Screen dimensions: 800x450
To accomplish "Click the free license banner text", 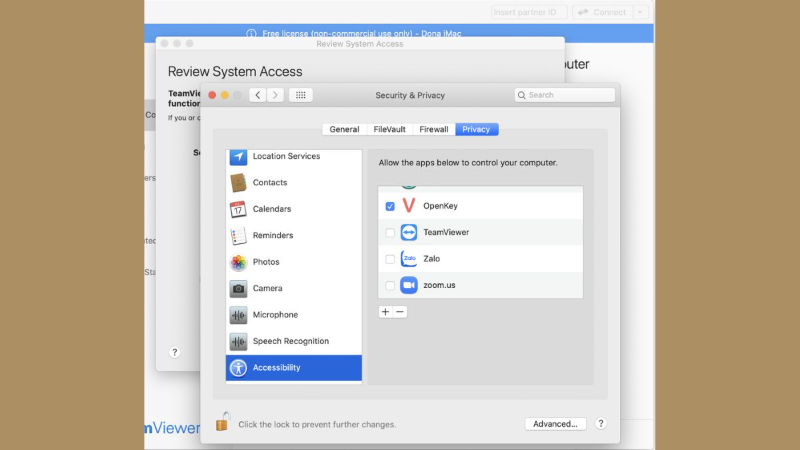I will coord(362,34).
